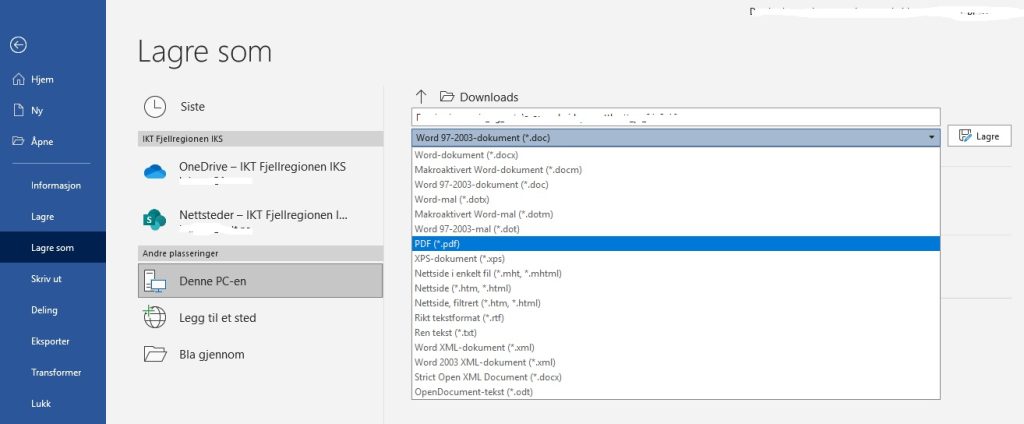Open Nettsteder – IKT Fjellregionen location
The width and height of the screenshot is (1024, 424).
pyautogui.click(x=261, y=220)
